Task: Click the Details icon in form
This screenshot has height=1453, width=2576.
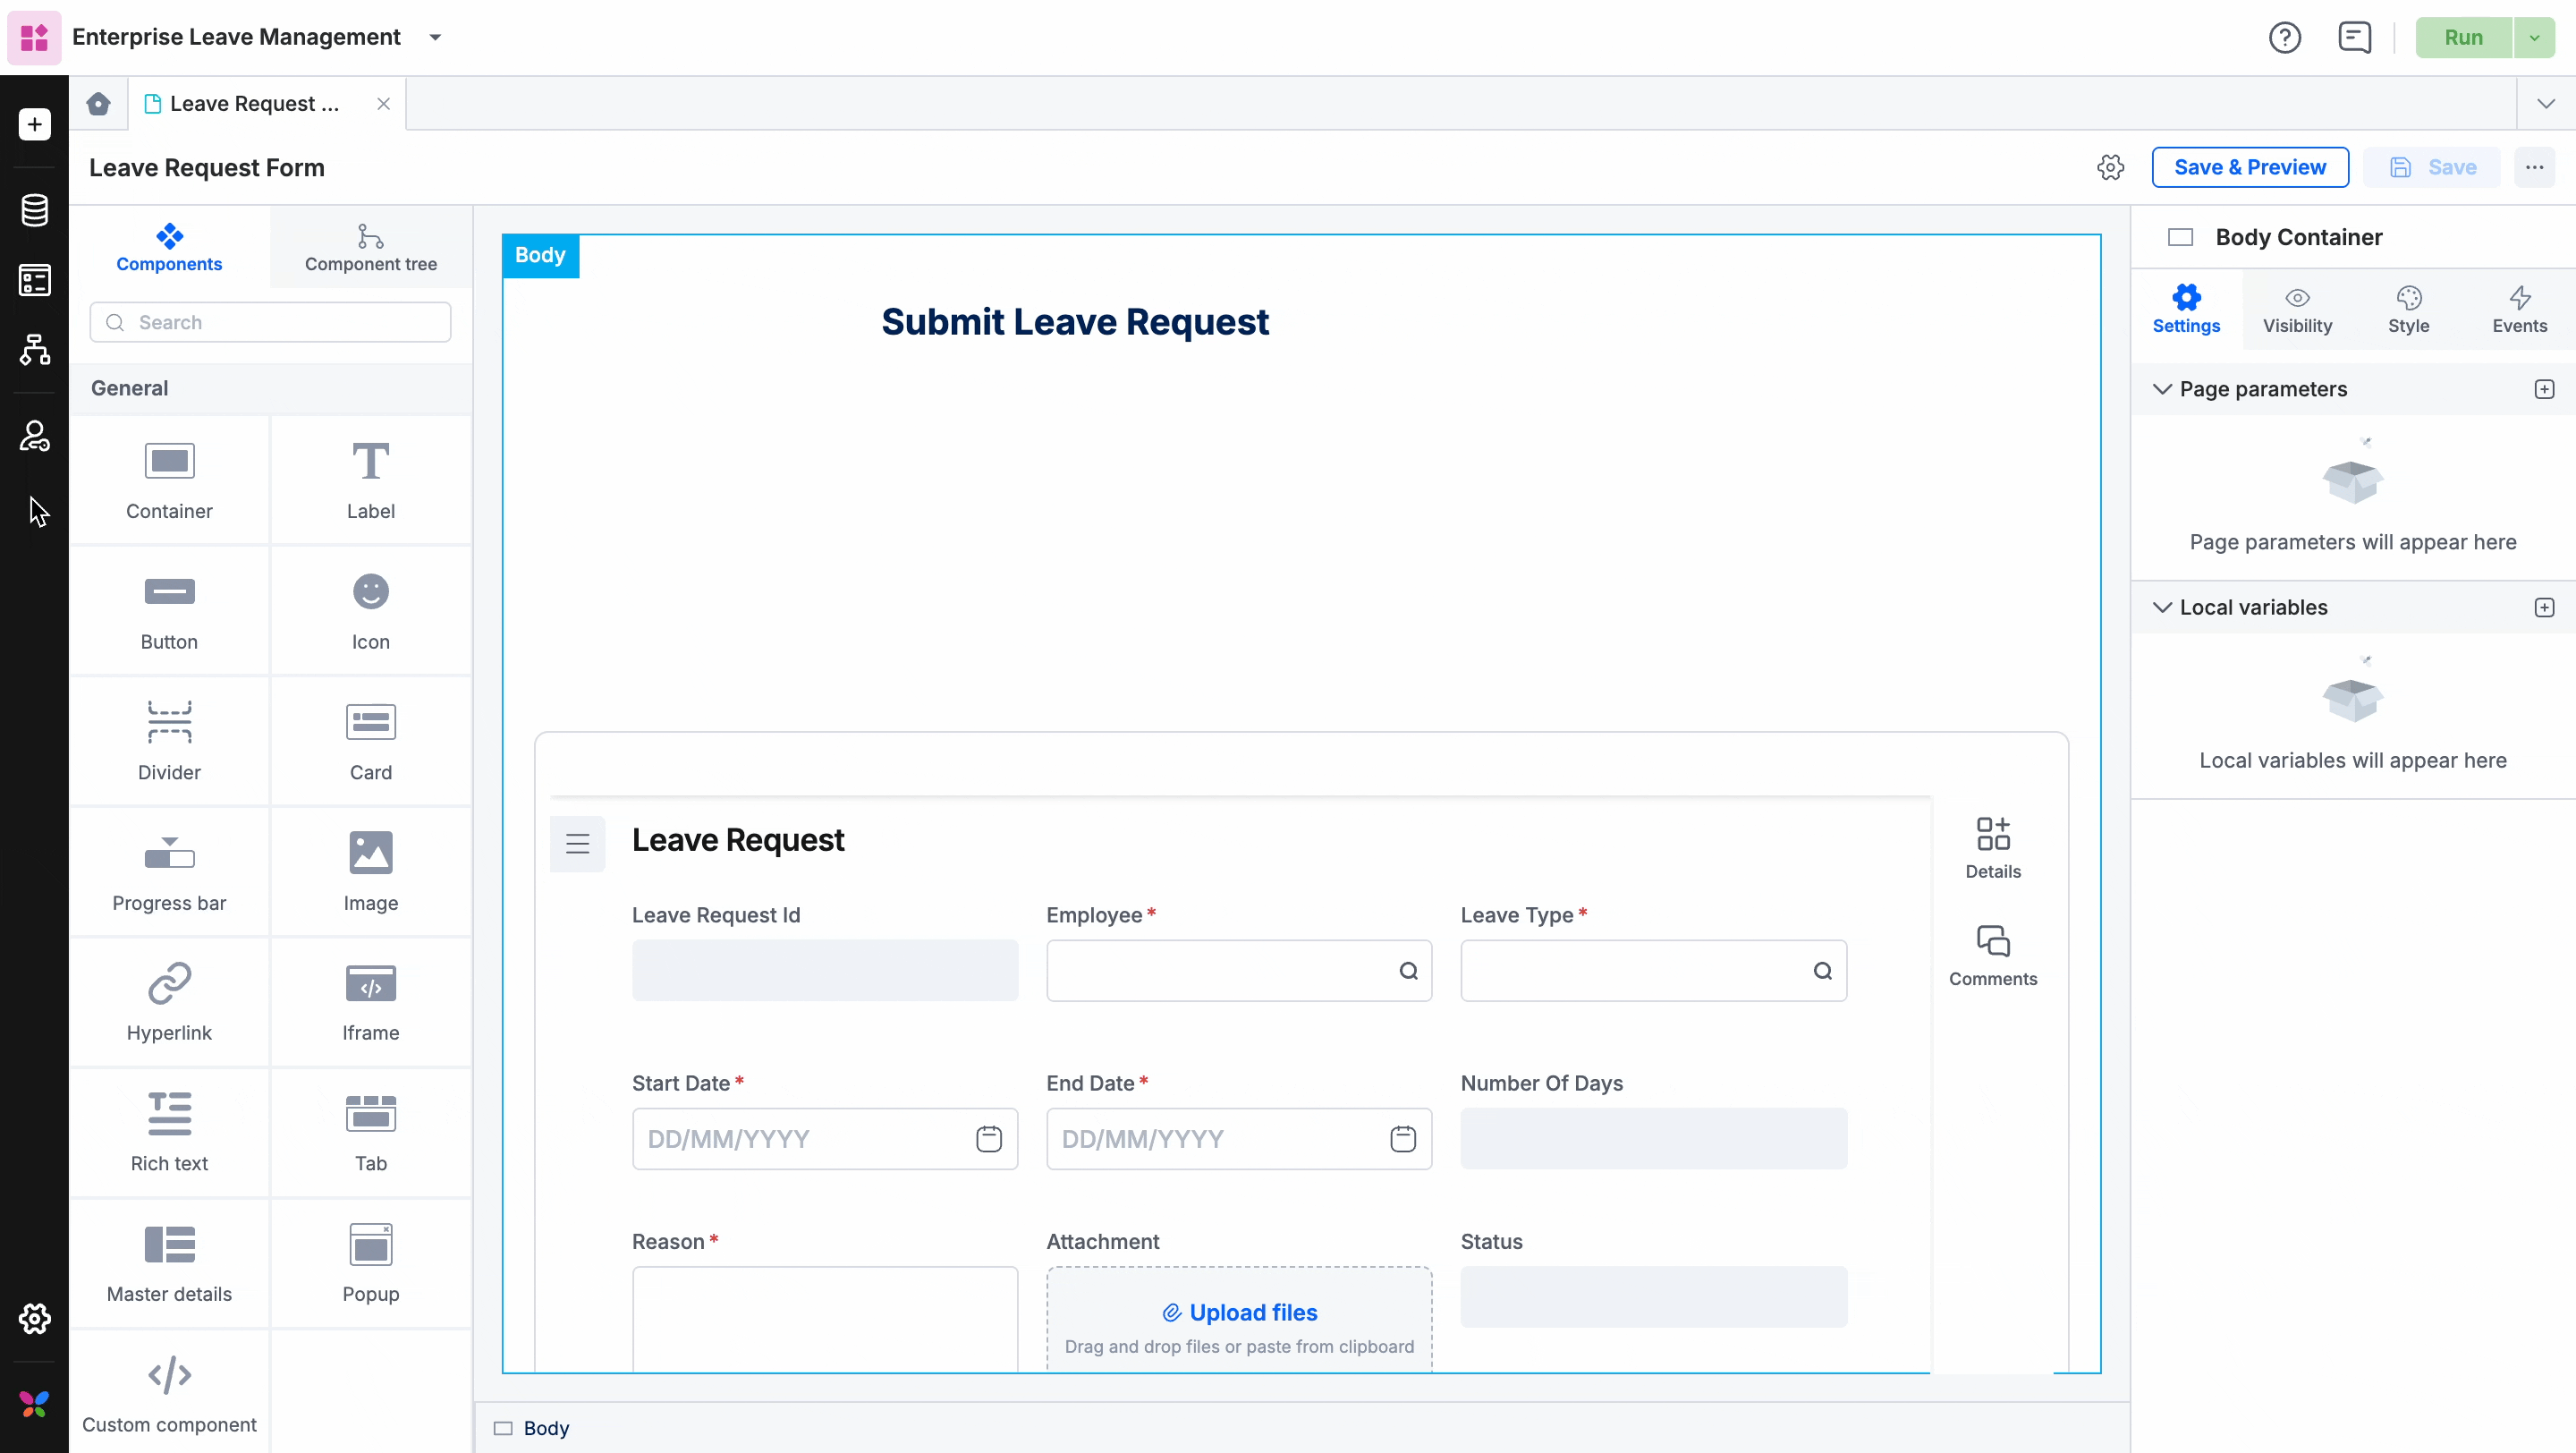Action: pyautogui.click(x=1992, y=847)
